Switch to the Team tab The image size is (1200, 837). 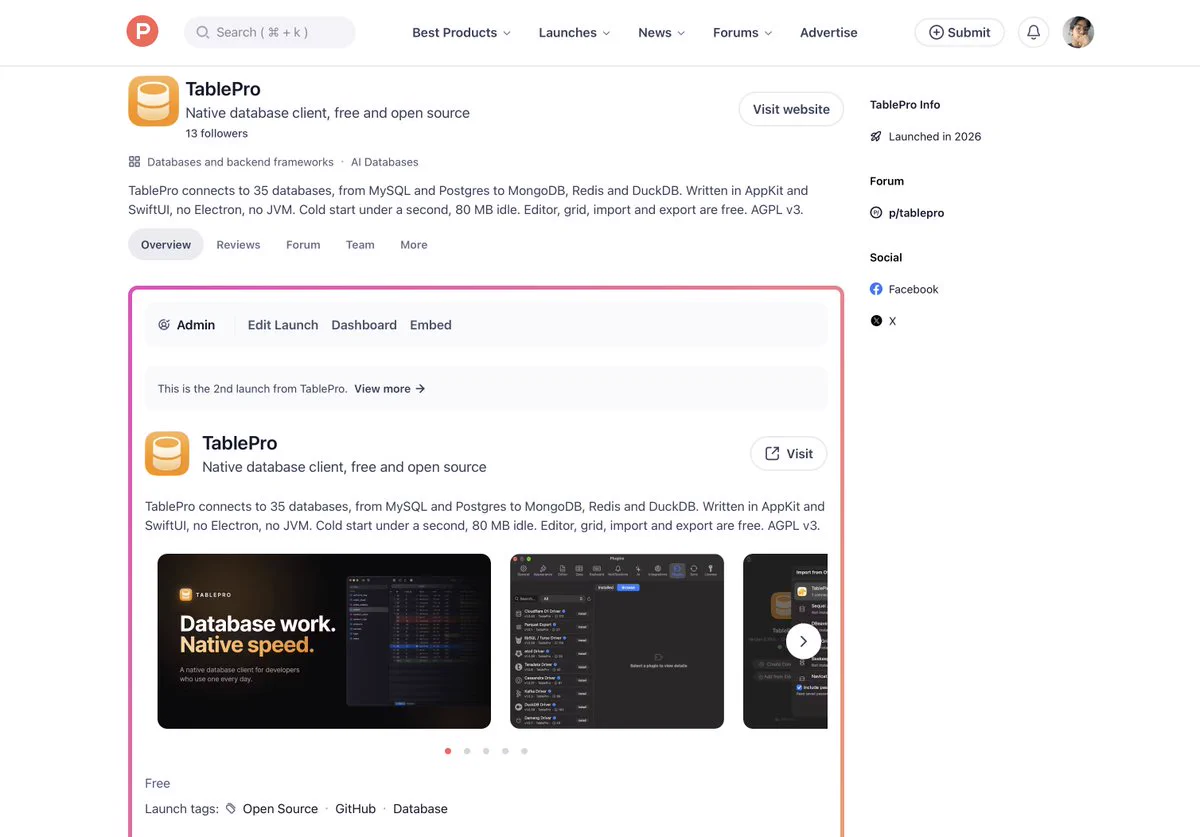coord(360,245)
